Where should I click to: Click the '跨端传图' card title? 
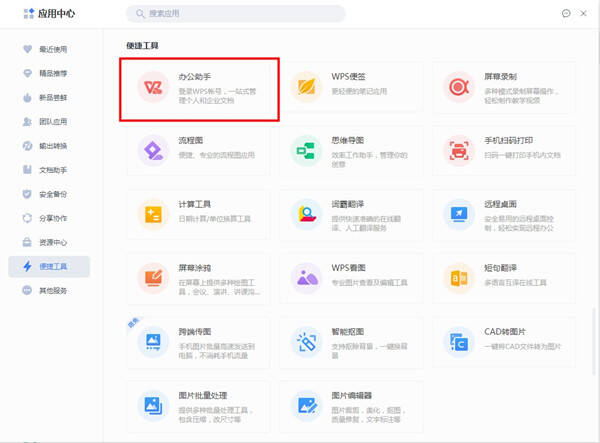(x=194, y=332)
